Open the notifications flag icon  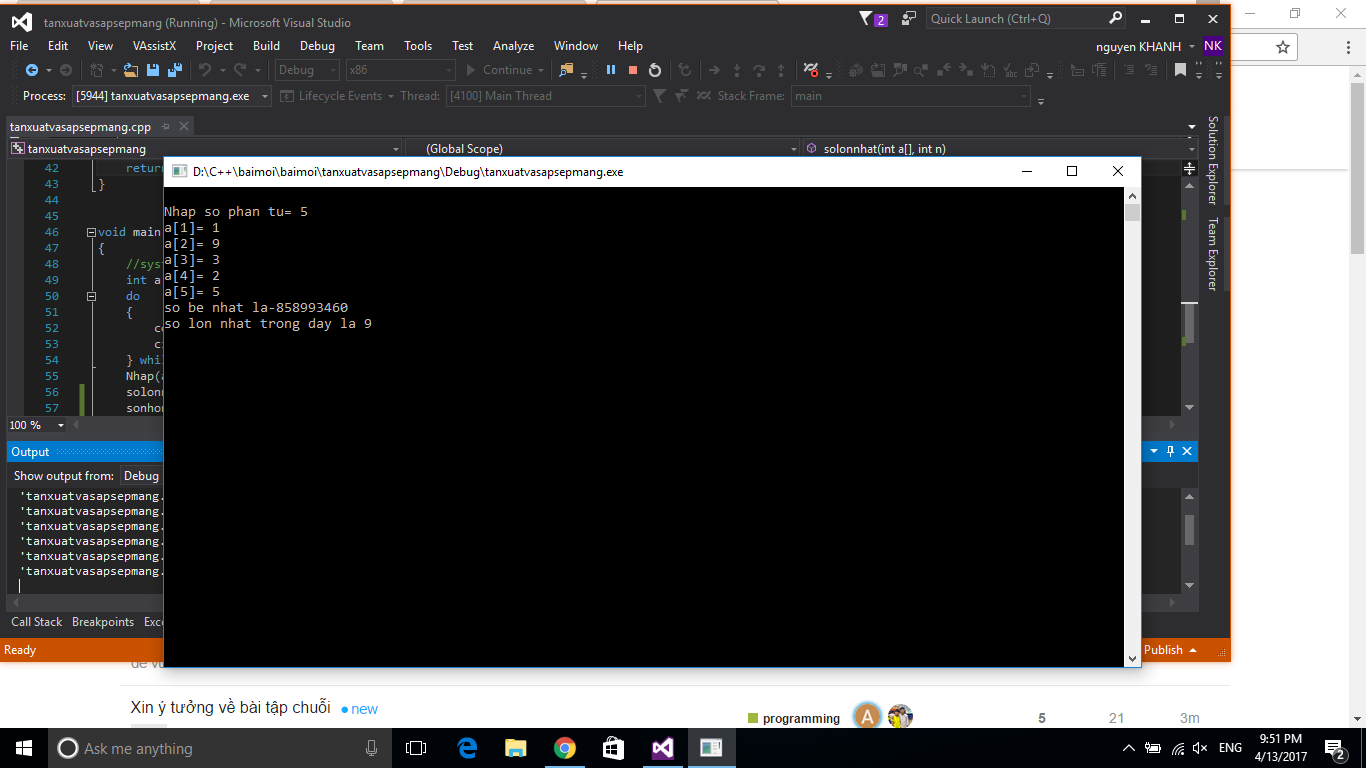coord(866,19)
